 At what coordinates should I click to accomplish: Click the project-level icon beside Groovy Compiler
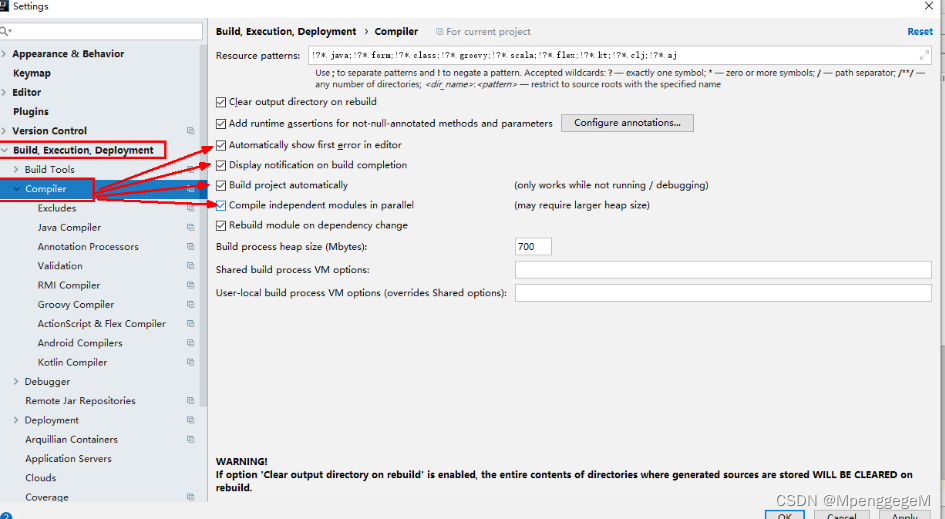click(190, 304)
